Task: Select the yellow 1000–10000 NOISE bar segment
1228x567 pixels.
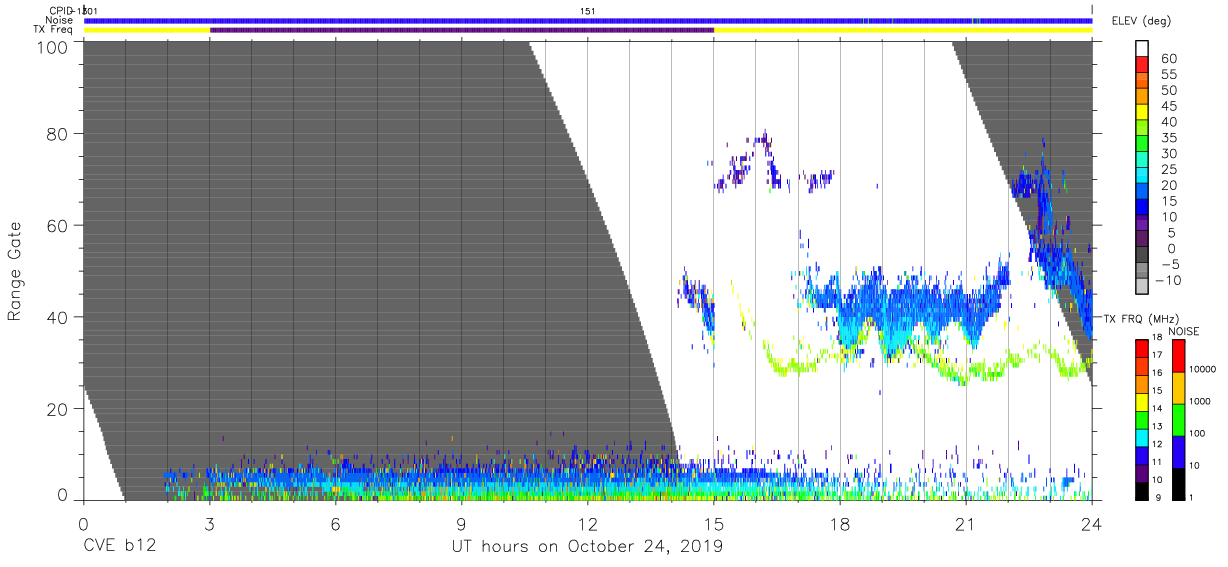Action: 1178,387
